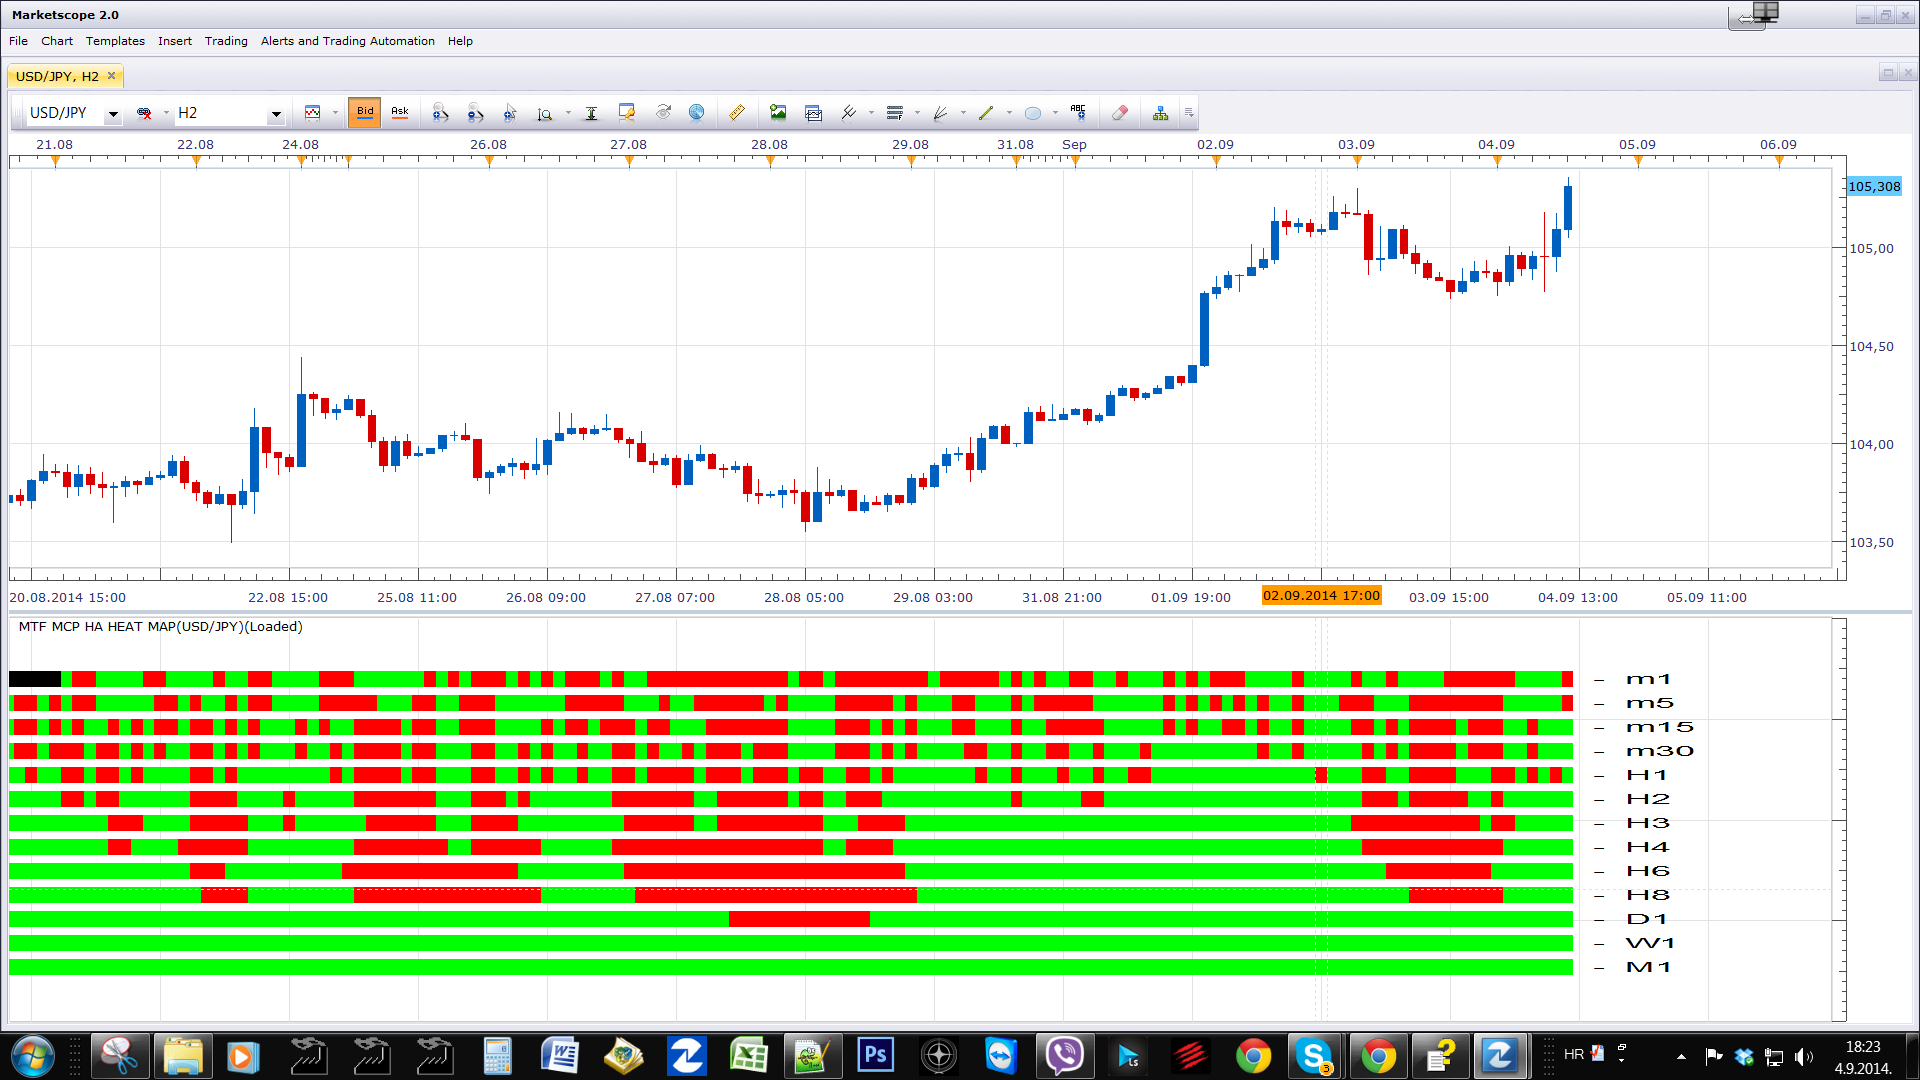Click the D1 heat map row label

(x=1647, y=919)
